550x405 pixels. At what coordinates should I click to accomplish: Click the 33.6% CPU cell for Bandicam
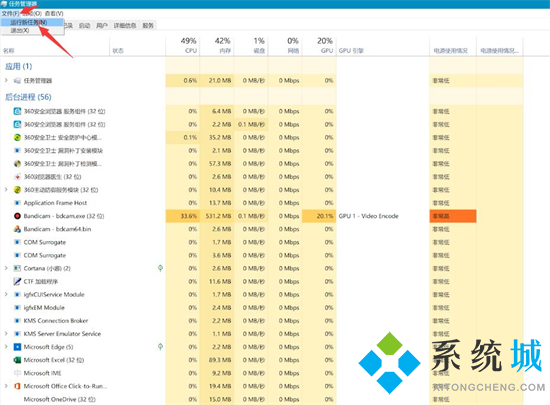pos(182,216)
